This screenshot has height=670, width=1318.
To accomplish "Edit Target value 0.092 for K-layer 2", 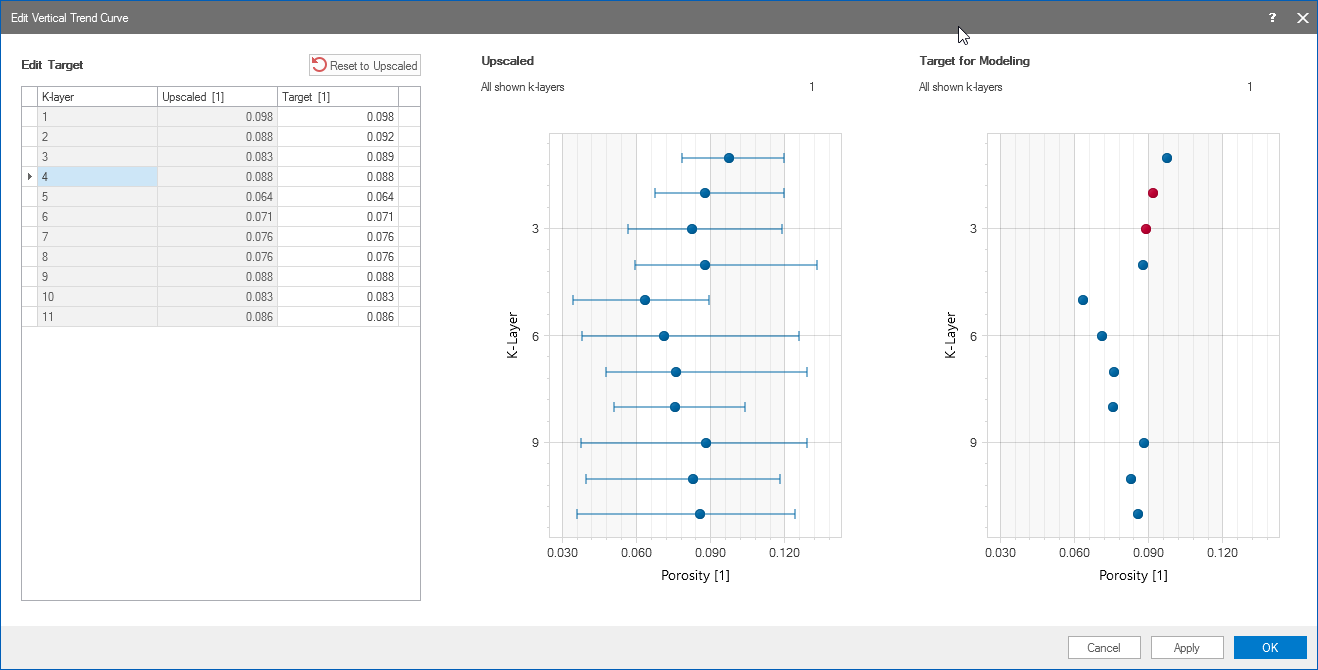I will [338, 137].
